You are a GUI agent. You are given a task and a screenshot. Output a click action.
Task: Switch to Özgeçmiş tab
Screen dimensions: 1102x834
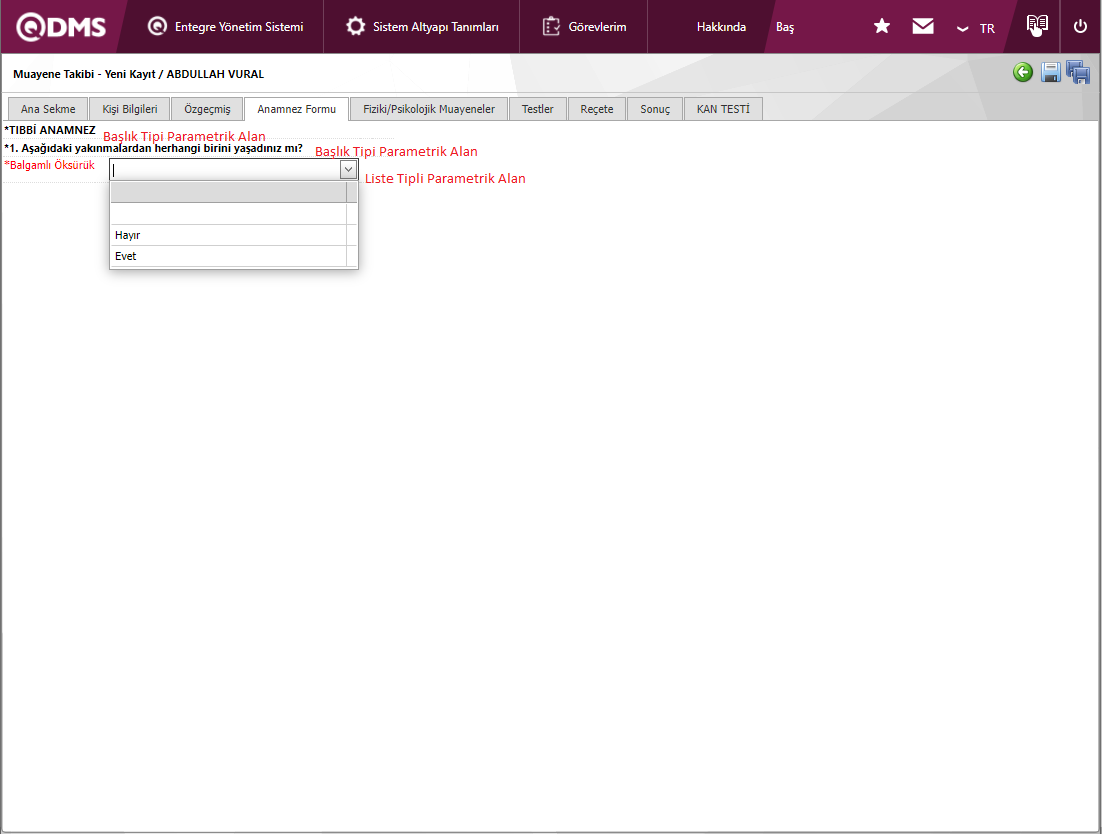pyautogui.click(x=207, y=109)
